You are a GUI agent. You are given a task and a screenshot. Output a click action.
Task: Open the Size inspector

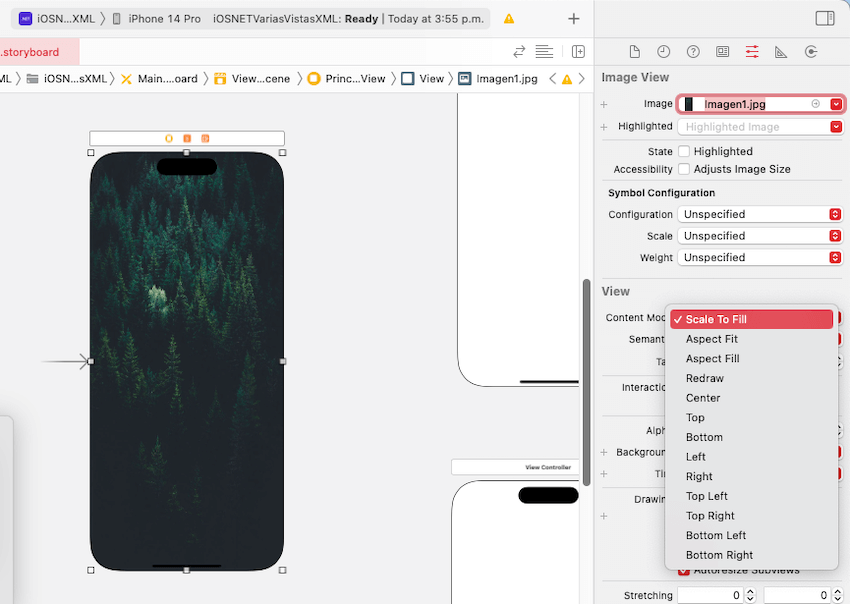pos(781,51)
